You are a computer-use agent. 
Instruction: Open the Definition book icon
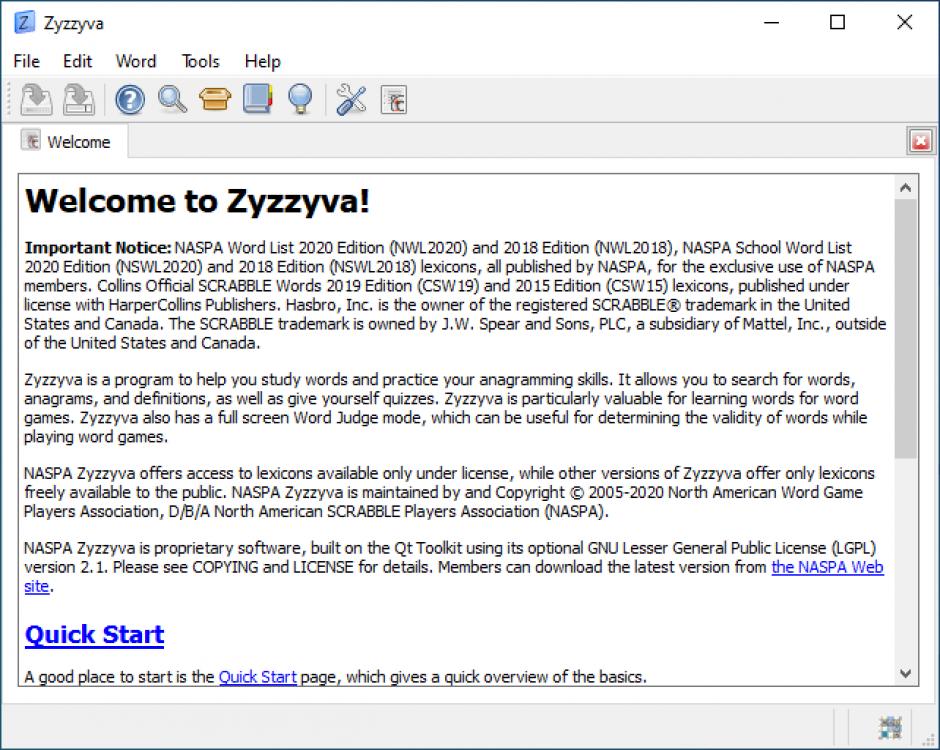(x=258, y=100)
